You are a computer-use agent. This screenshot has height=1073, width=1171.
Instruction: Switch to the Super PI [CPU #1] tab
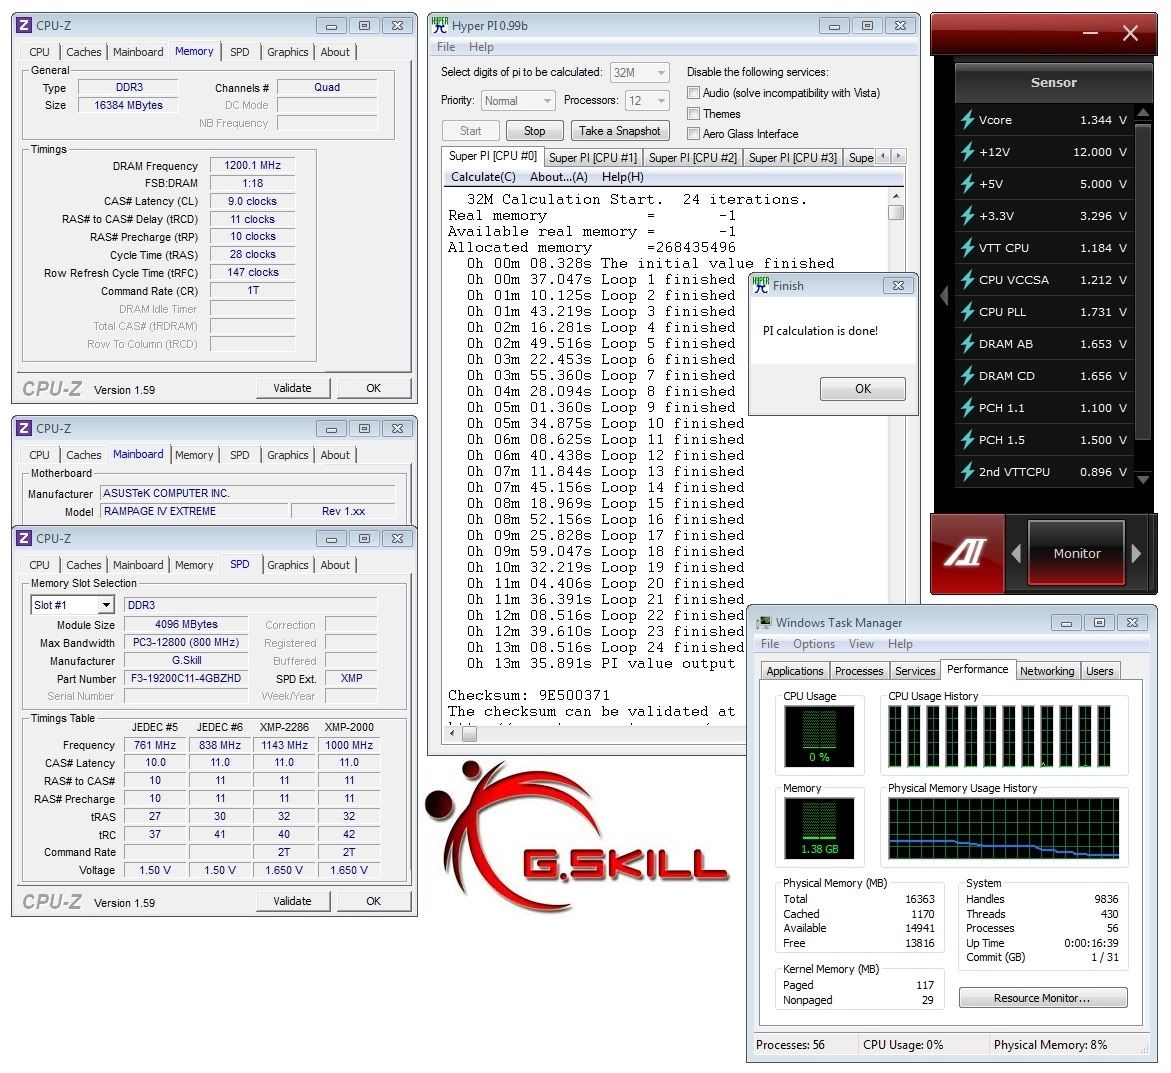tap(593, 158)
